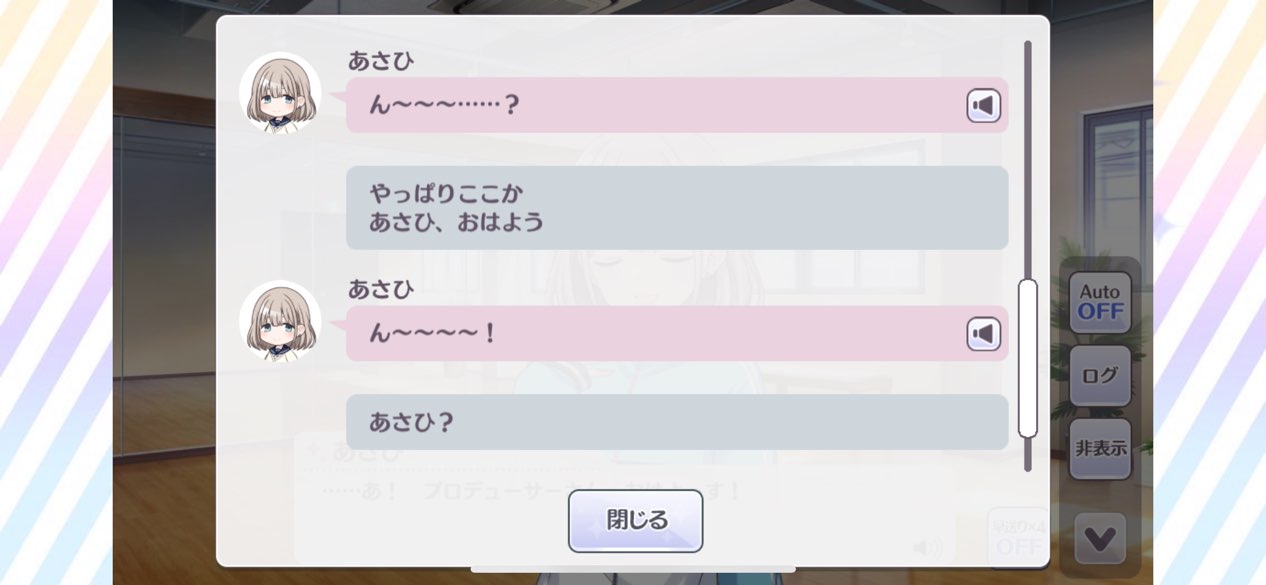This screenshot has height=585, width=1266.
Task: Toggle the Auto OFF playback switch
Action: coord(1100,302)
